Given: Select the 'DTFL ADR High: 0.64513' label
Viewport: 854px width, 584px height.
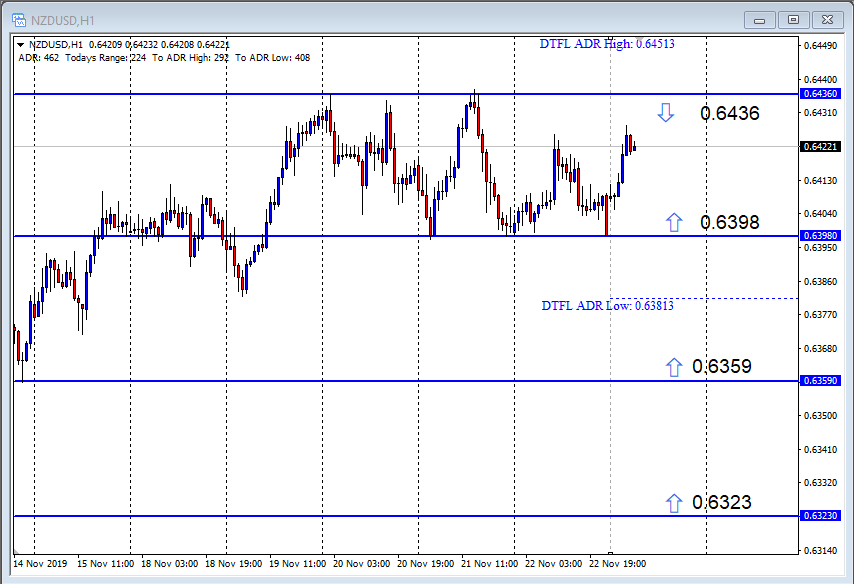Looking at the screenshot, I should click(x=607, y=44).
